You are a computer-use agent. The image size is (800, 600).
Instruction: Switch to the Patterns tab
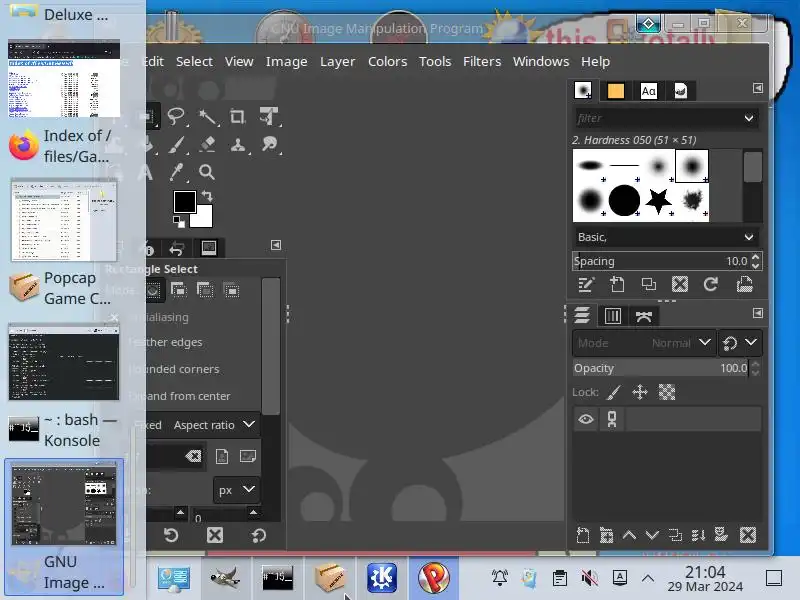(616, 91)
